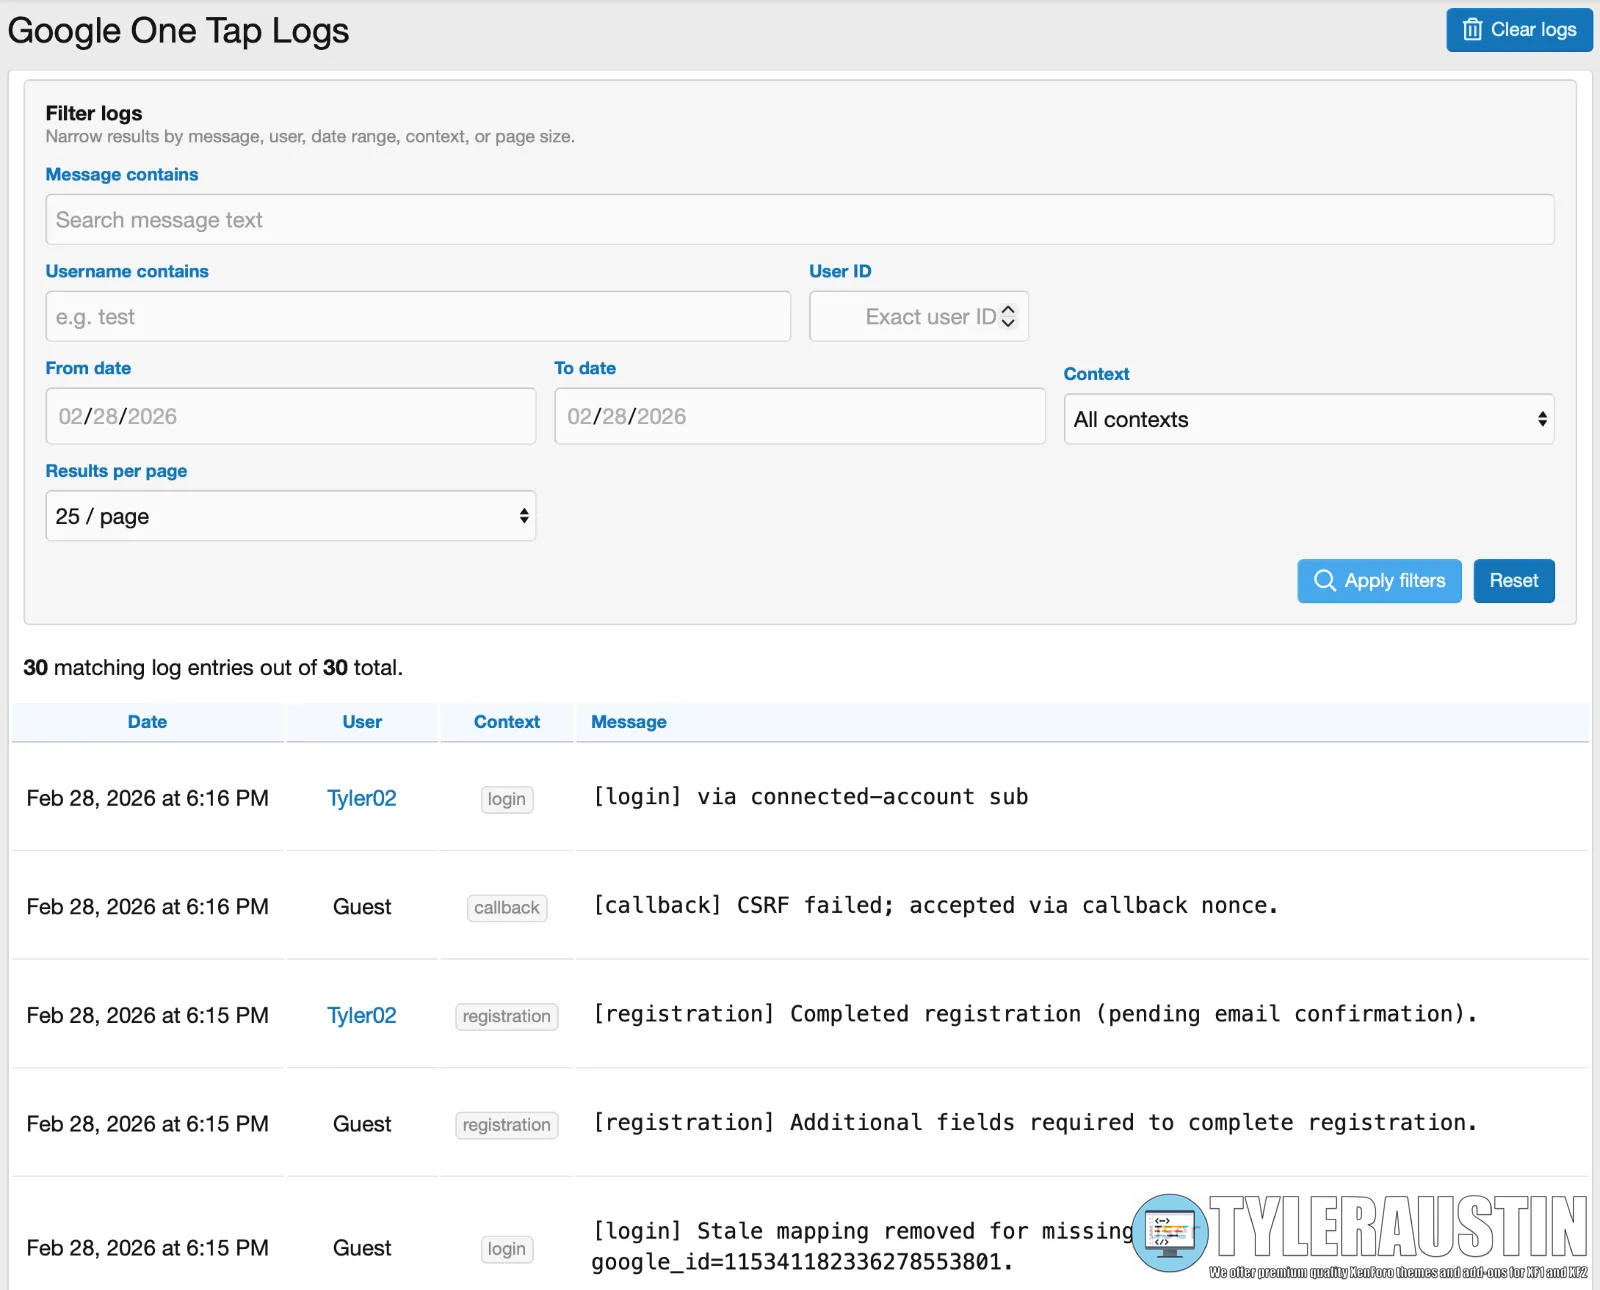
Task: Click the Context column header
Action: coord(506,722)
